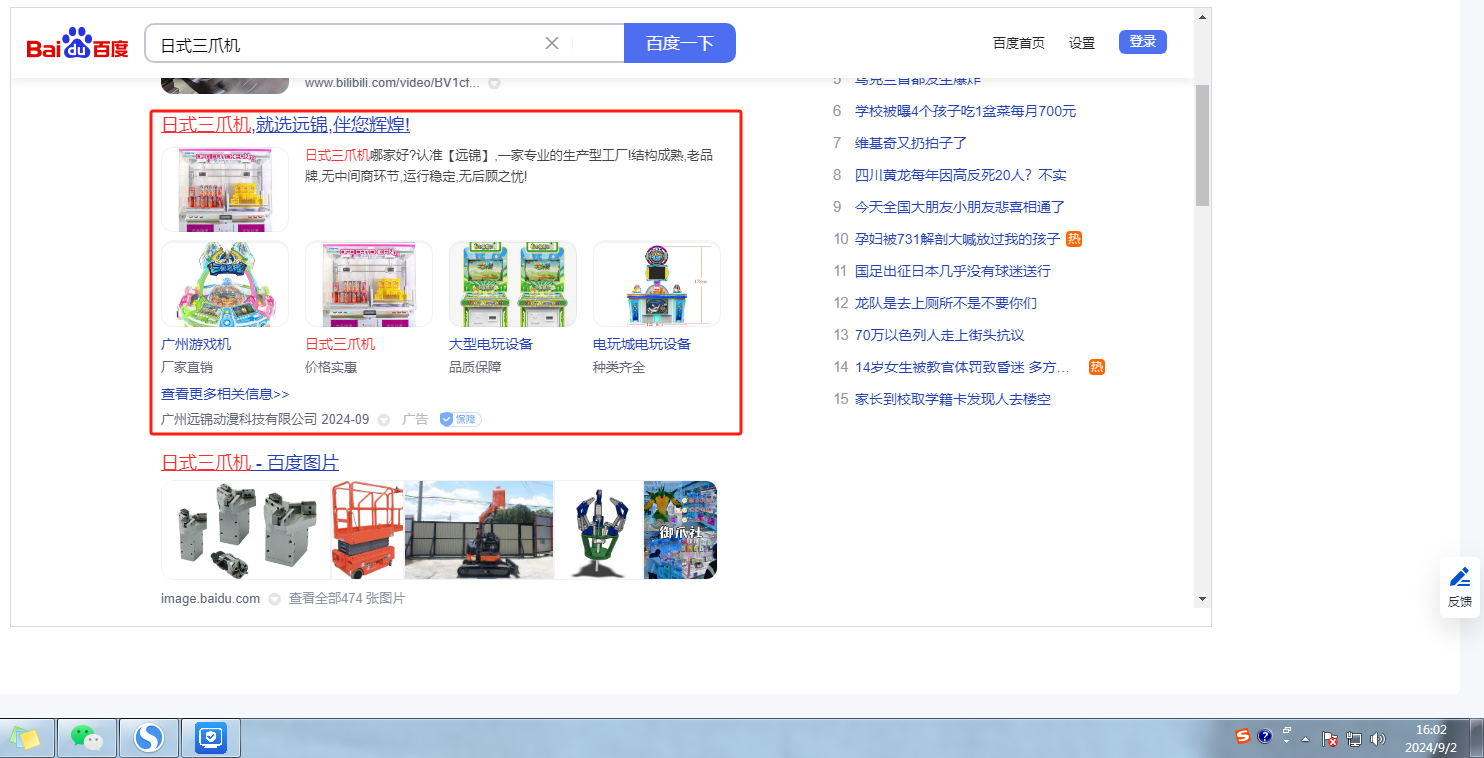Click the 反馈 pencil icon
Viewport: 1484px width, 758px height.
[x=1460, y=577]
